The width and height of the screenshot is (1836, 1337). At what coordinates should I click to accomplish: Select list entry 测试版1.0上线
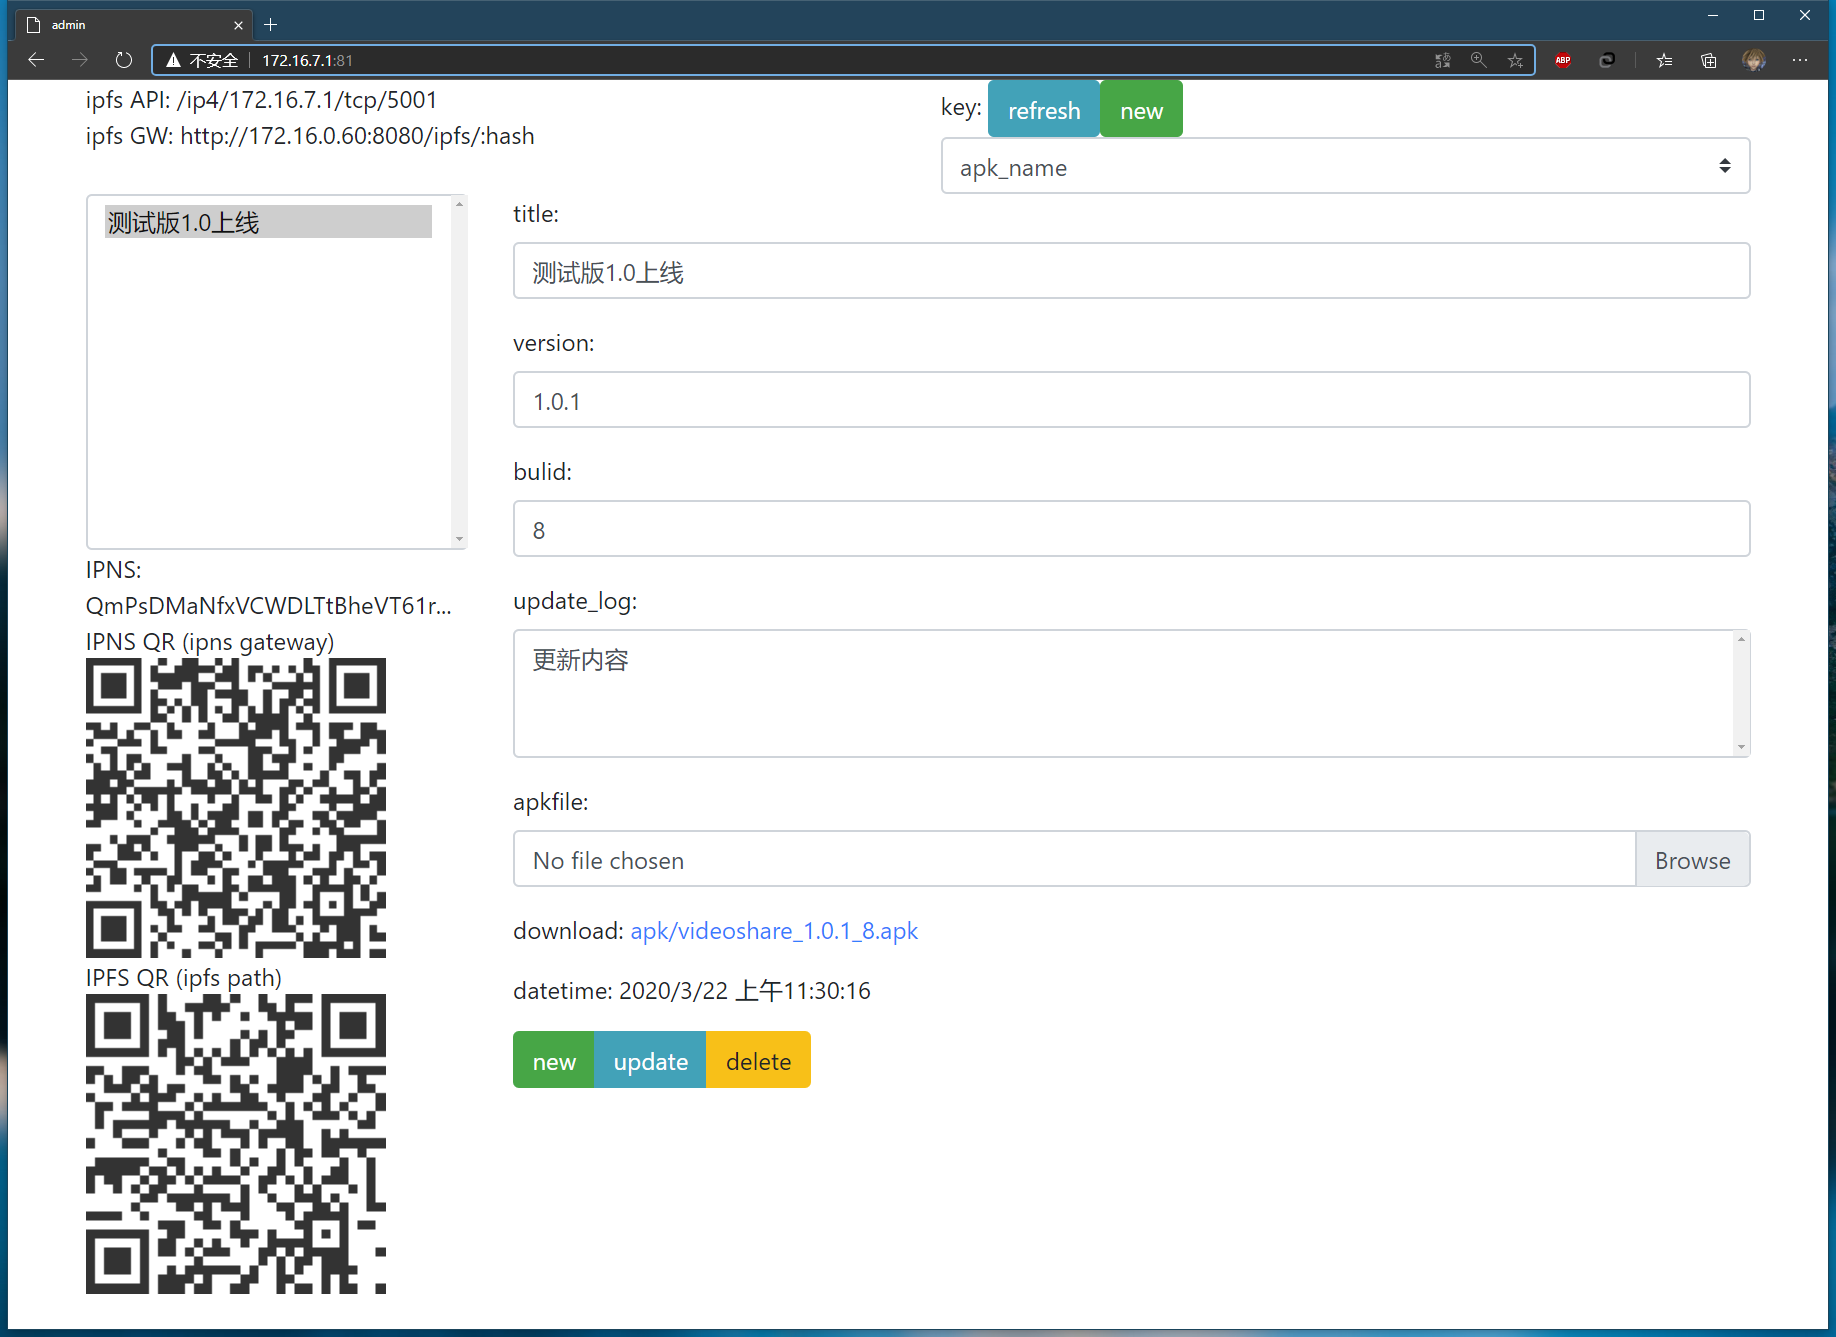268,222
